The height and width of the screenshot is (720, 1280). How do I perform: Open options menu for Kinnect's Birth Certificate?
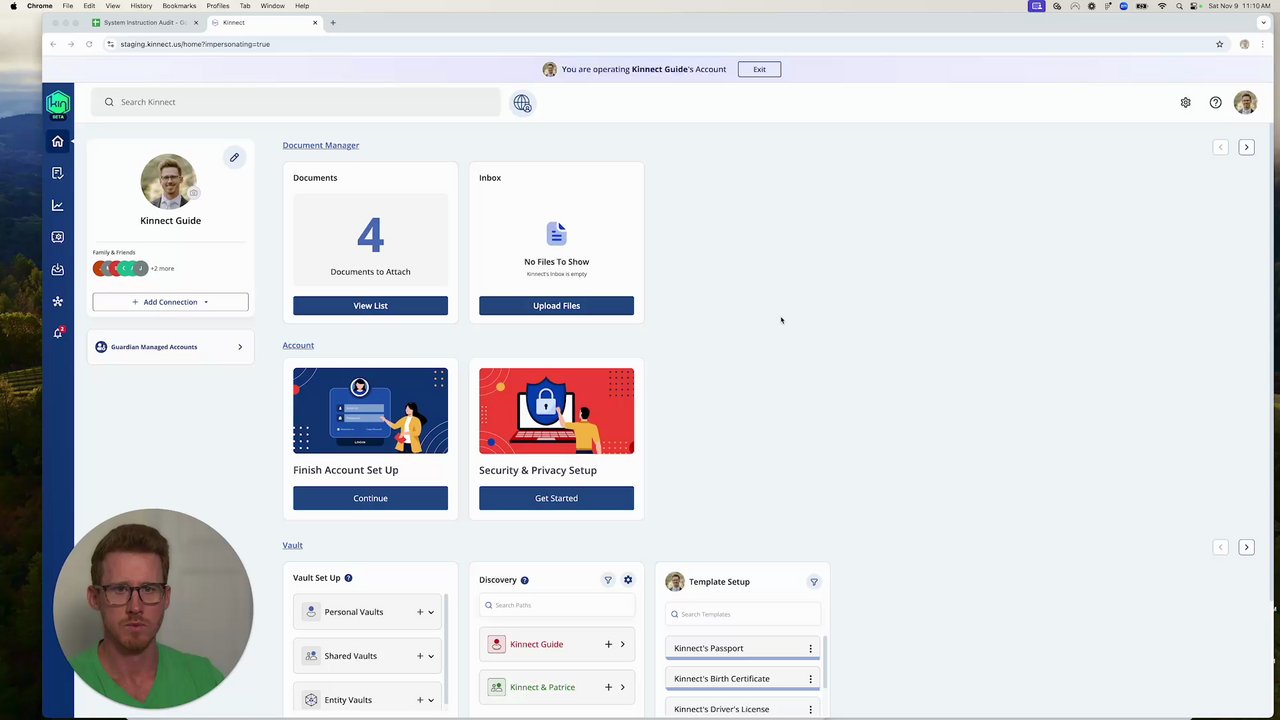pos(810,679)
